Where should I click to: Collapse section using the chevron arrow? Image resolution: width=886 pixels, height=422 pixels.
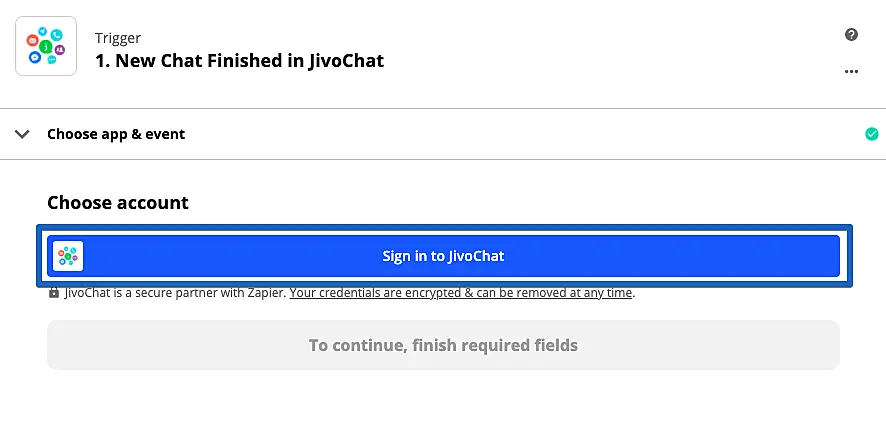click(x=23, y=134)
